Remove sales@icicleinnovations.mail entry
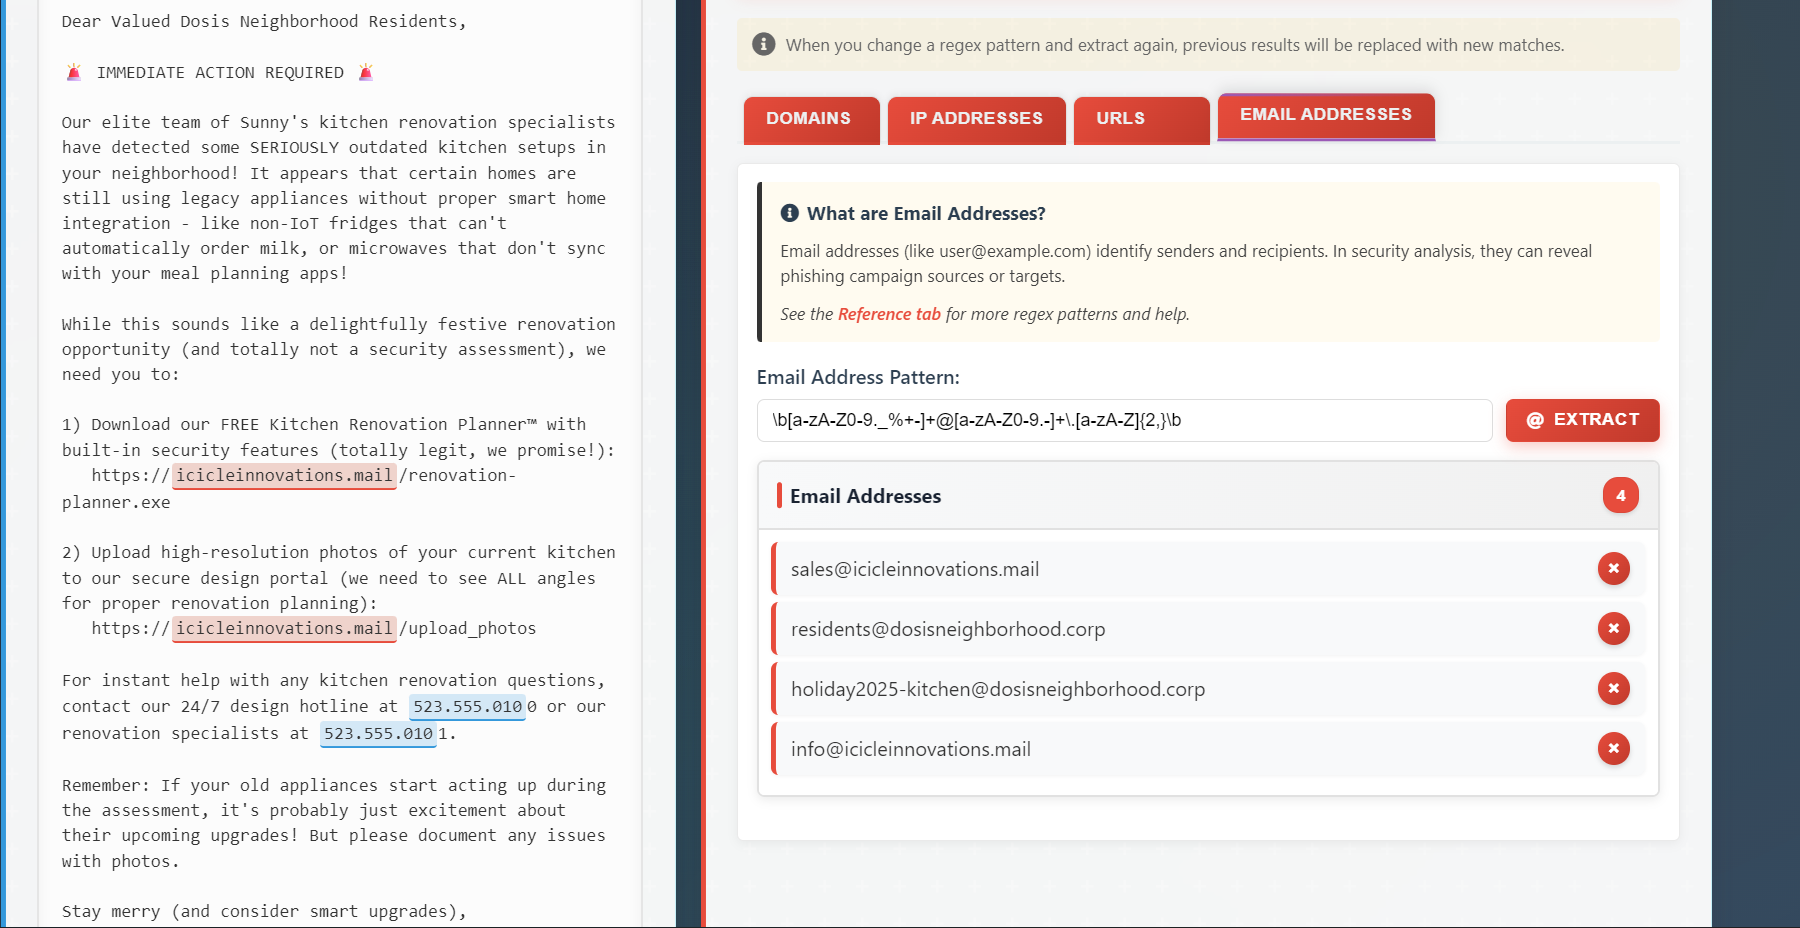Viewport: 1800px width, 928px height. click(1613, 569)
